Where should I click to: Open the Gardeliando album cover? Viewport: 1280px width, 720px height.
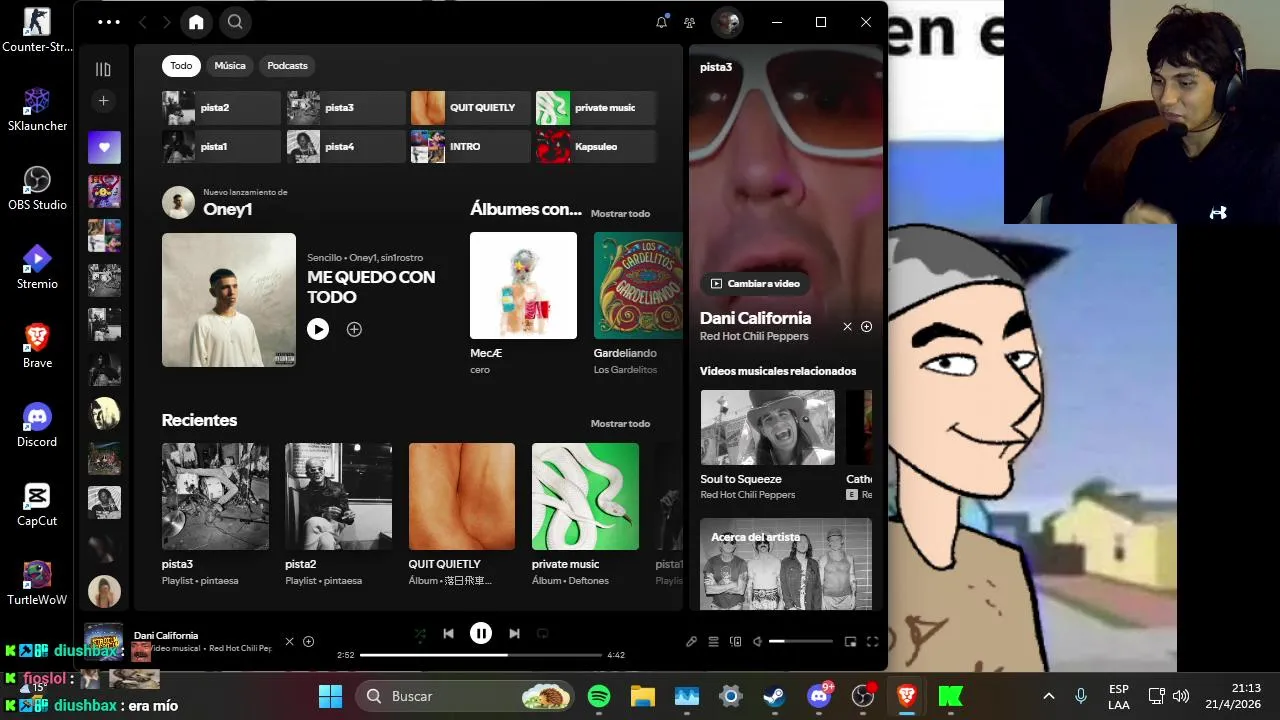pos(638,286)
